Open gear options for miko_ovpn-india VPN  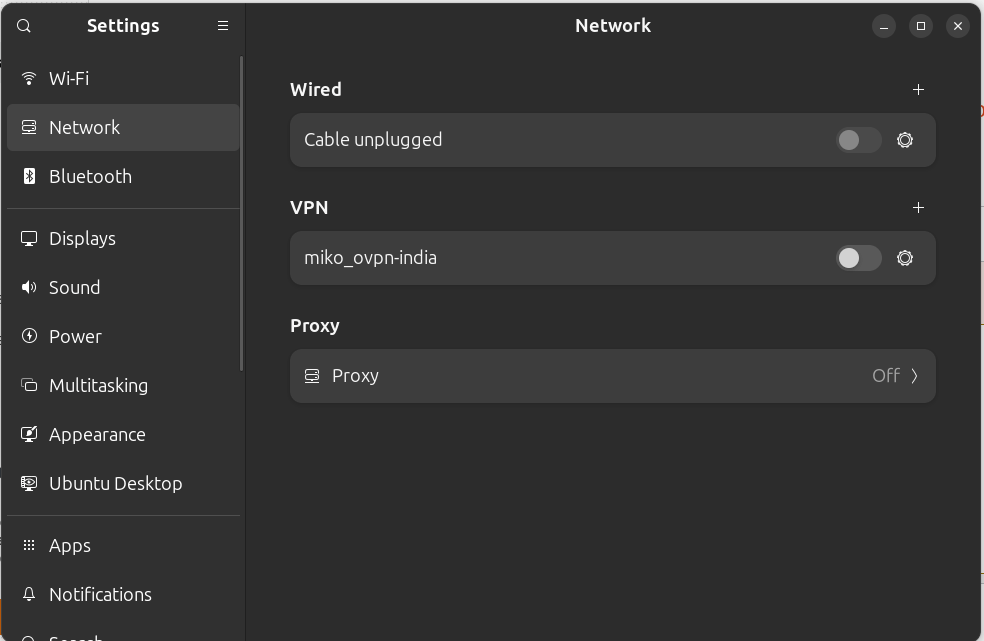pos(905,258)
